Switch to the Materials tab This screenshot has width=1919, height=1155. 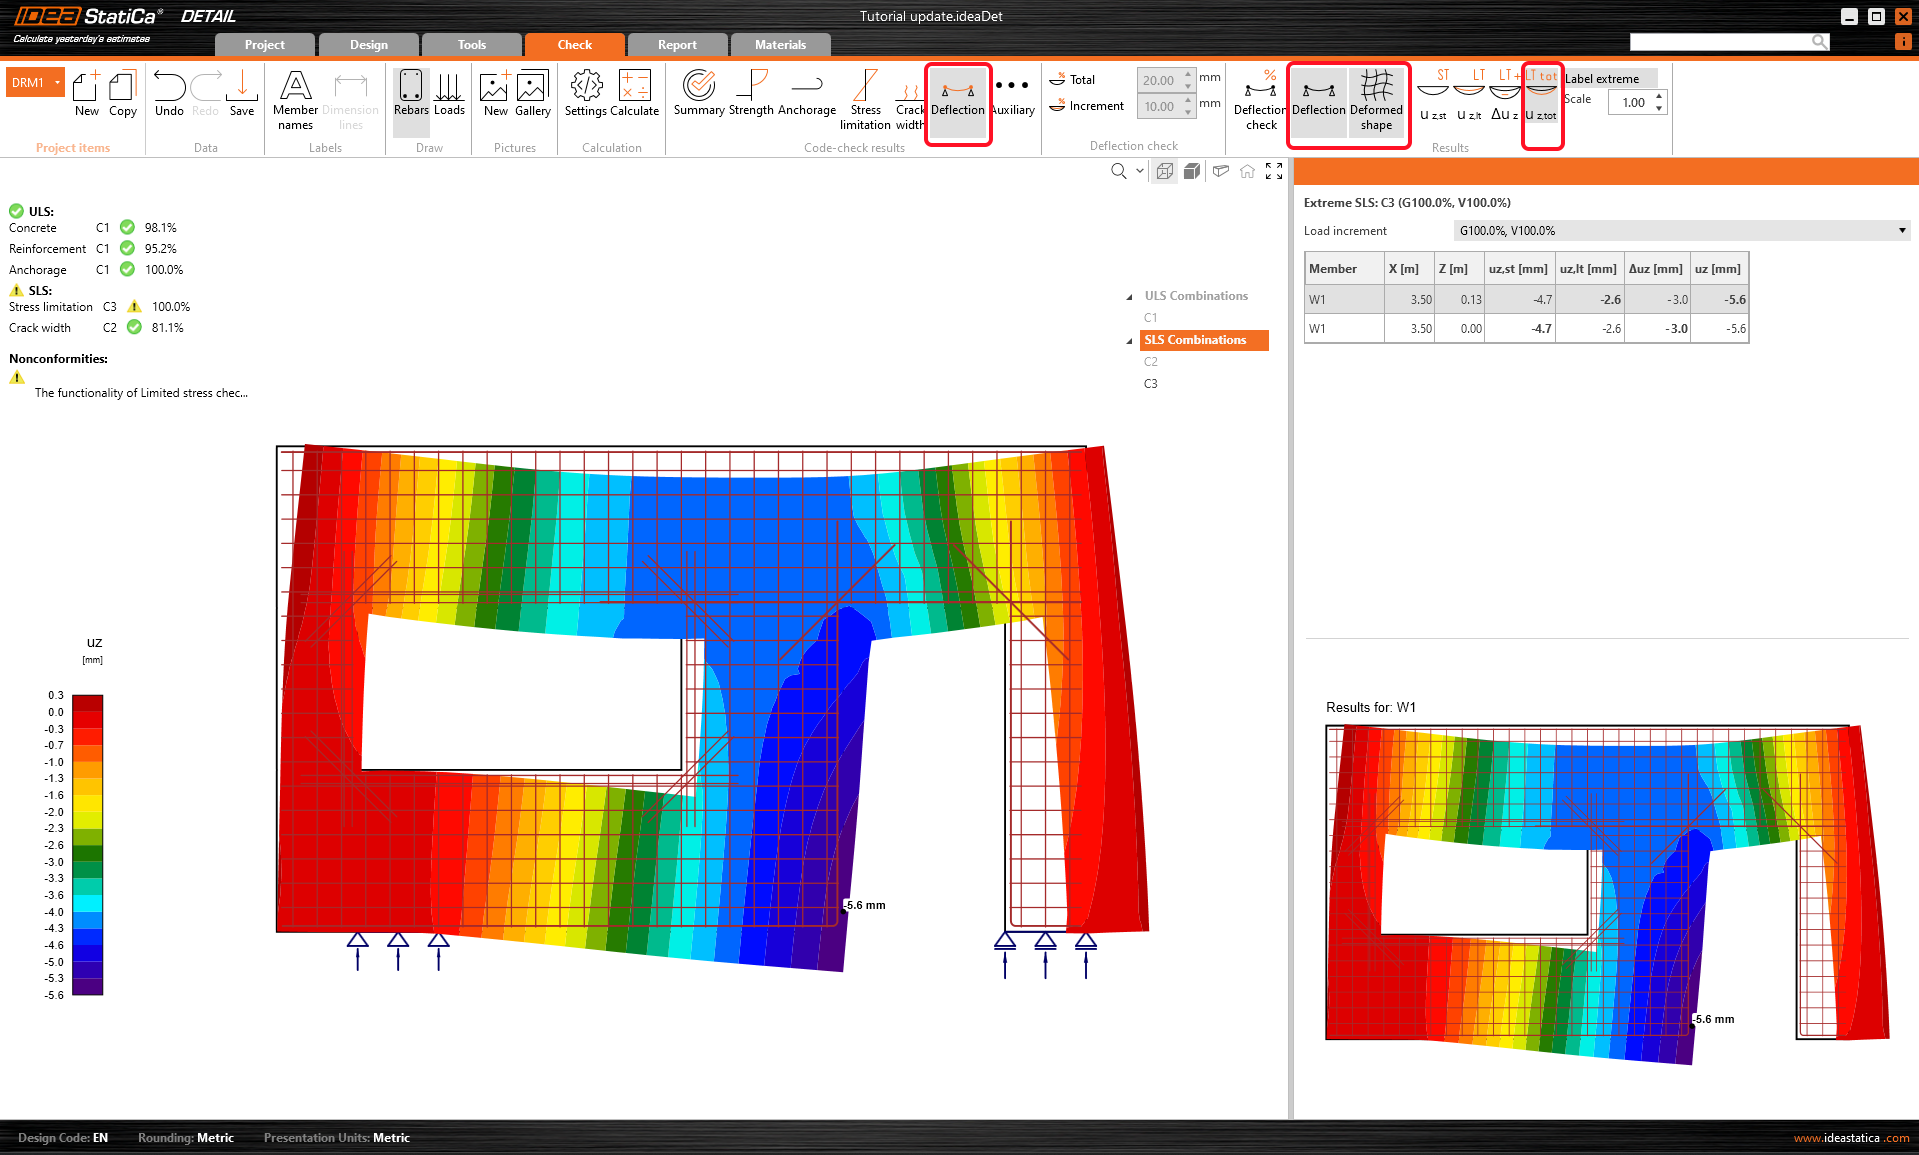pos(780,45)
